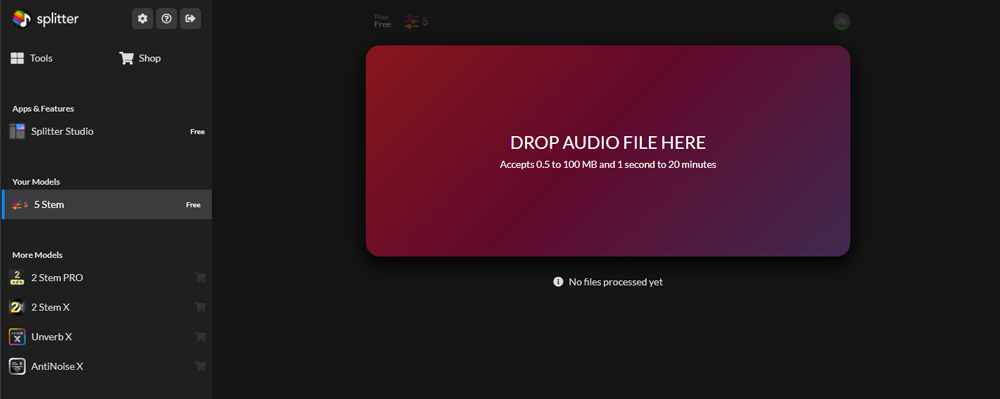Open the Tools section

[x=32, y=58]
